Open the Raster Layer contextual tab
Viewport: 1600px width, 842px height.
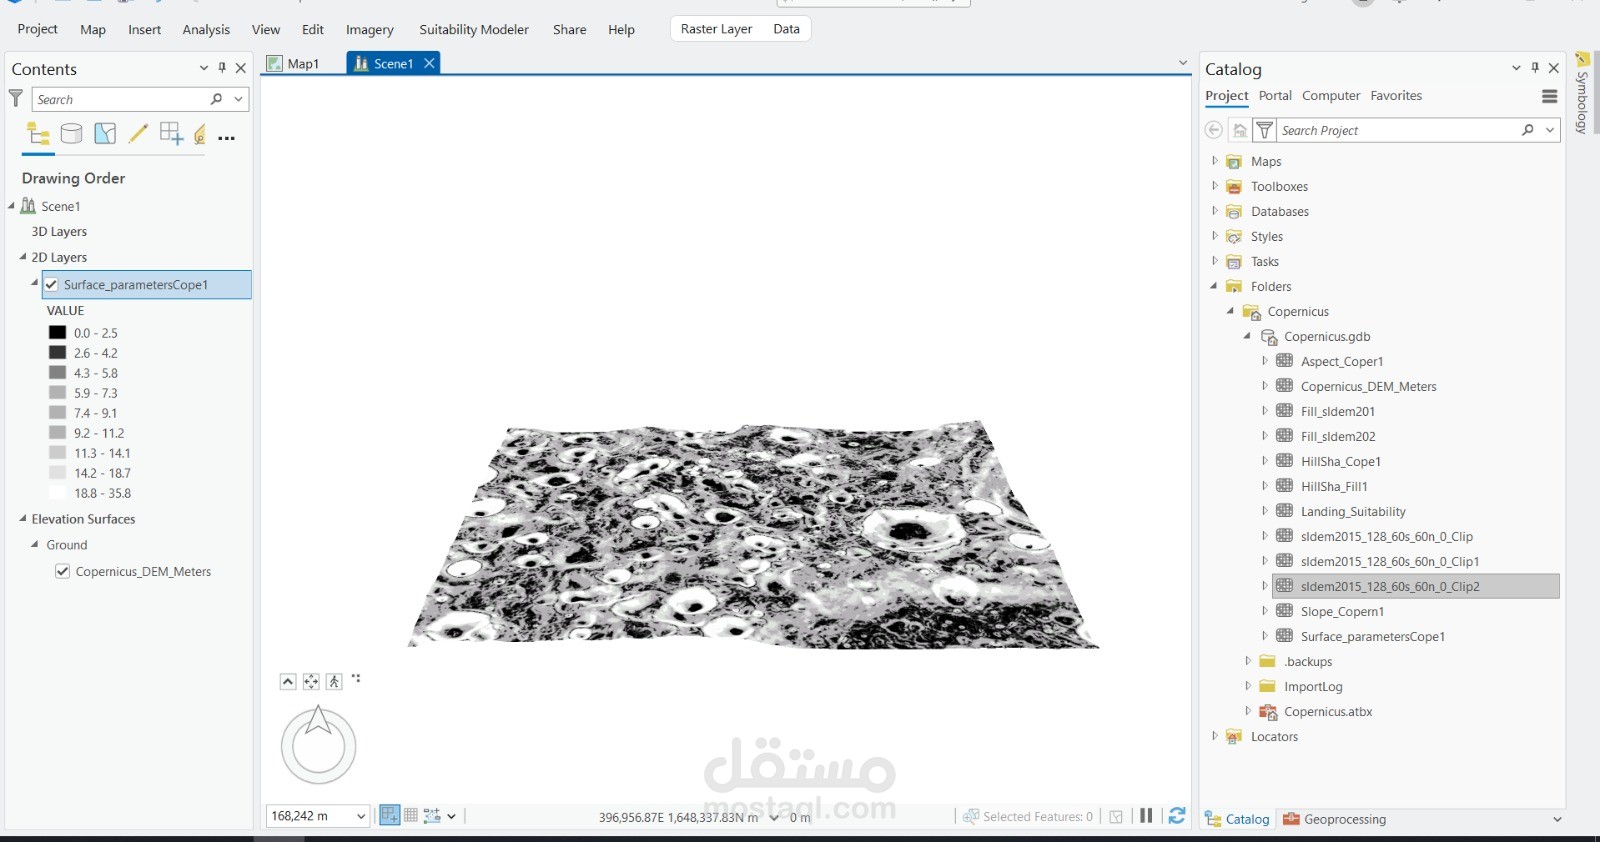point(716,29)
